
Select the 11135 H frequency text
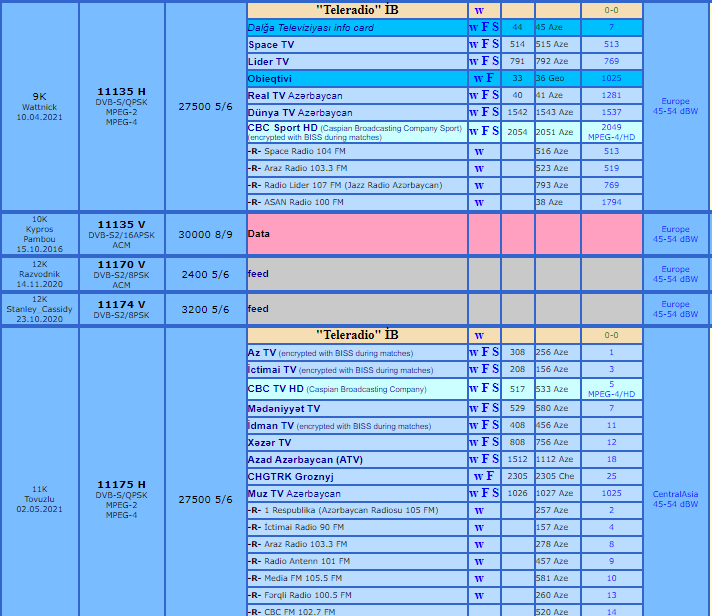point(121,92)
